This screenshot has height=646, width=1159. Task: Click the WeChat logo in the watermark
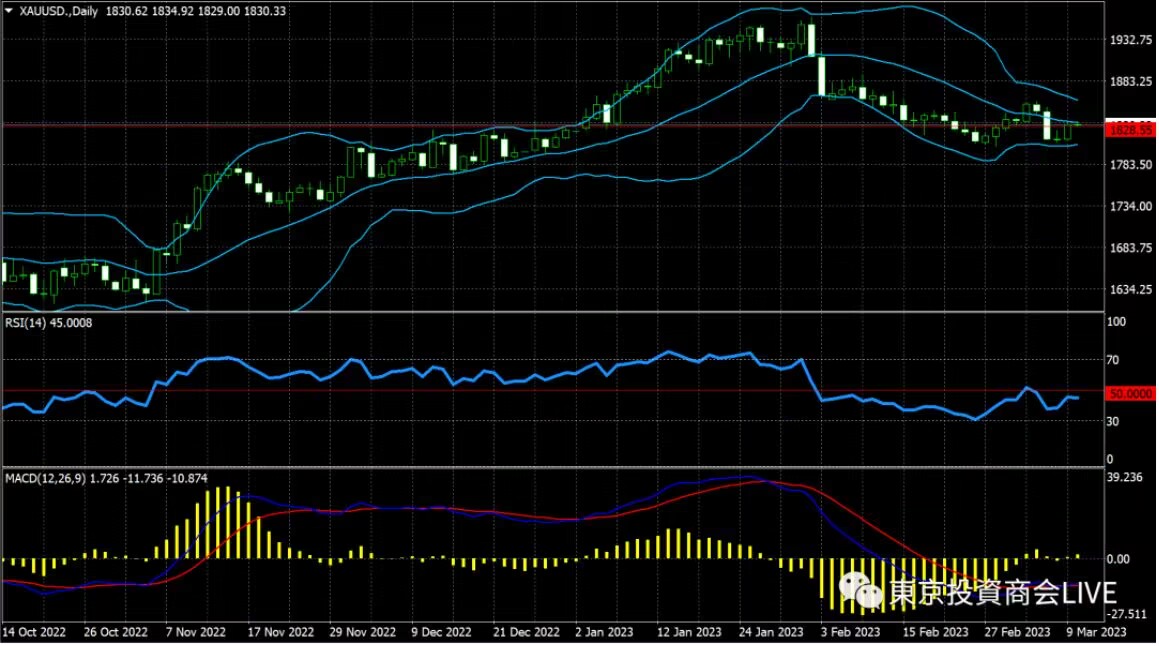click(x=861, y=591)
